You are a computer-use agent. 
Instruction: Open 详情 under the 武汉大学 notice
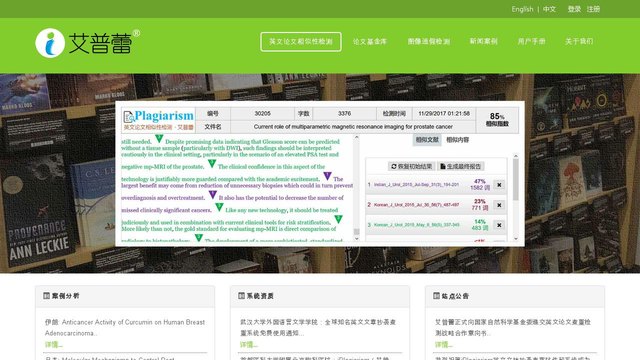(x=249, y=344)
